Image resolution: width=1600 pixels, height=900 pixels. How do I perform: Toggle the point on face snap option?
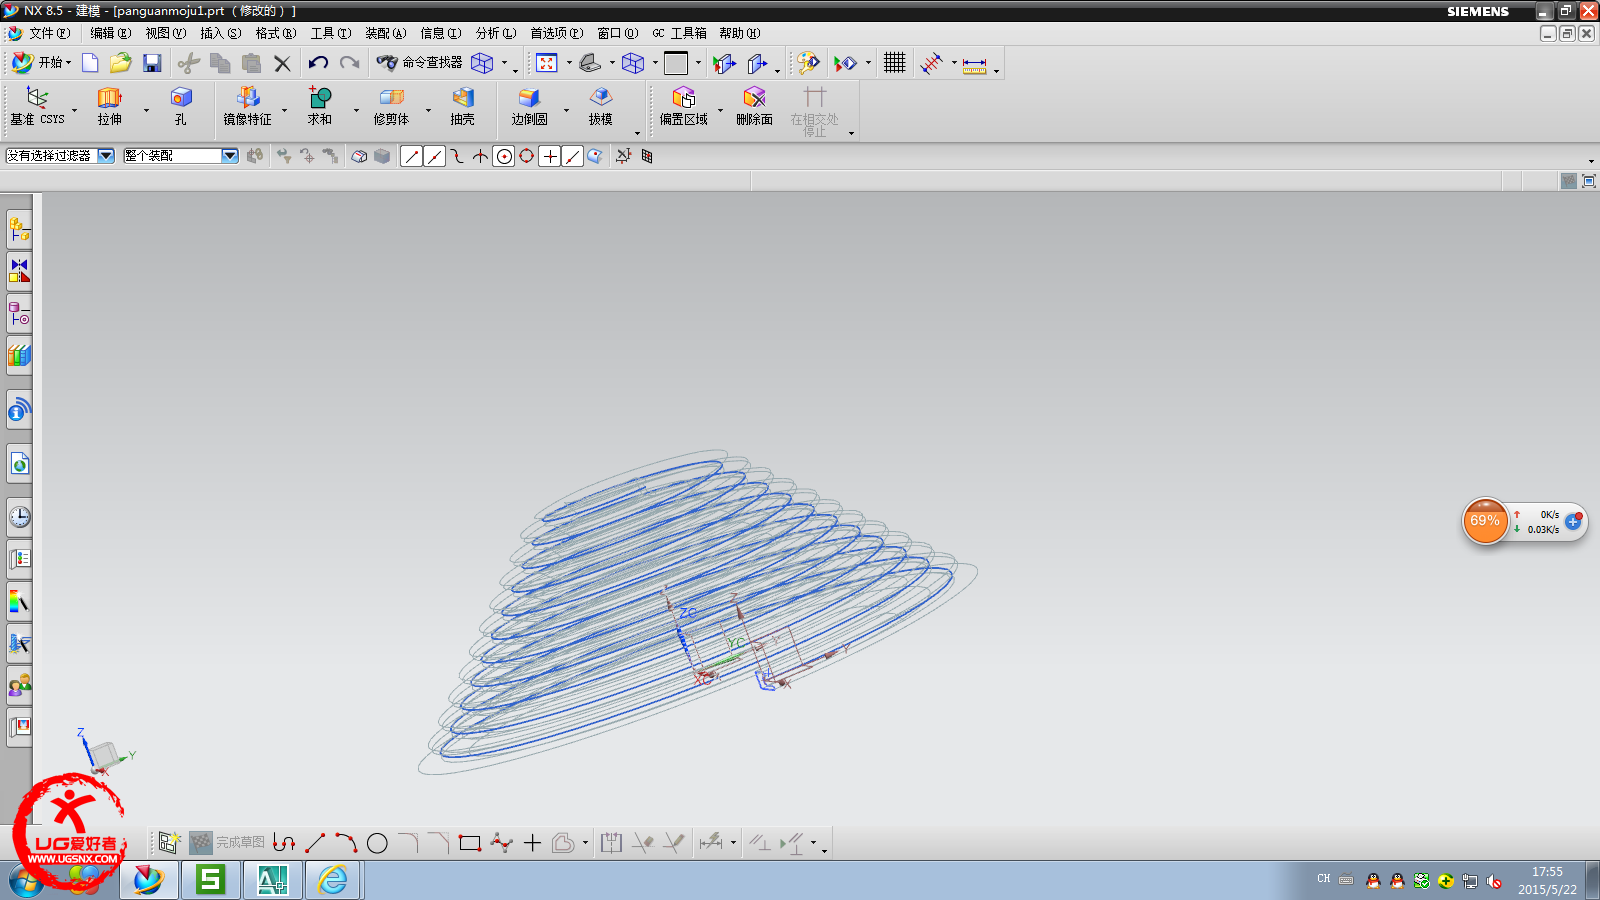(x=596, y=156)
